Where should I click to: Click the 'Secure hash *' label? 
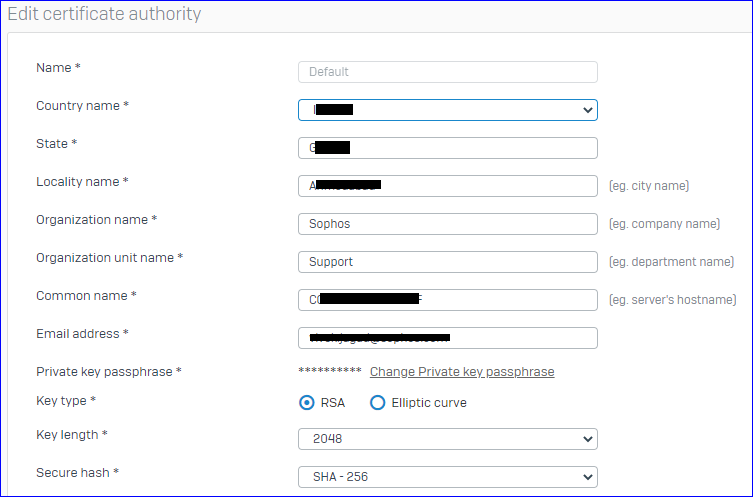(x=77, y=473)
